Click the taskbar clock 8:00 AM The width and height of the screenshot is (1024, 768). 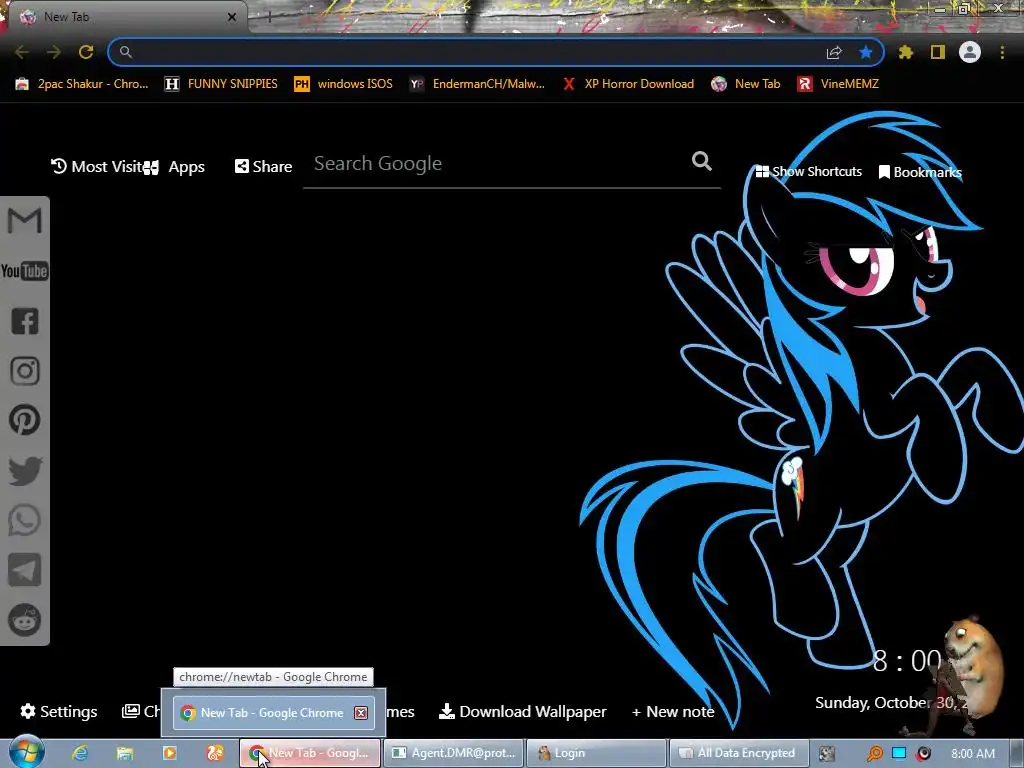[x=973, y=753]
